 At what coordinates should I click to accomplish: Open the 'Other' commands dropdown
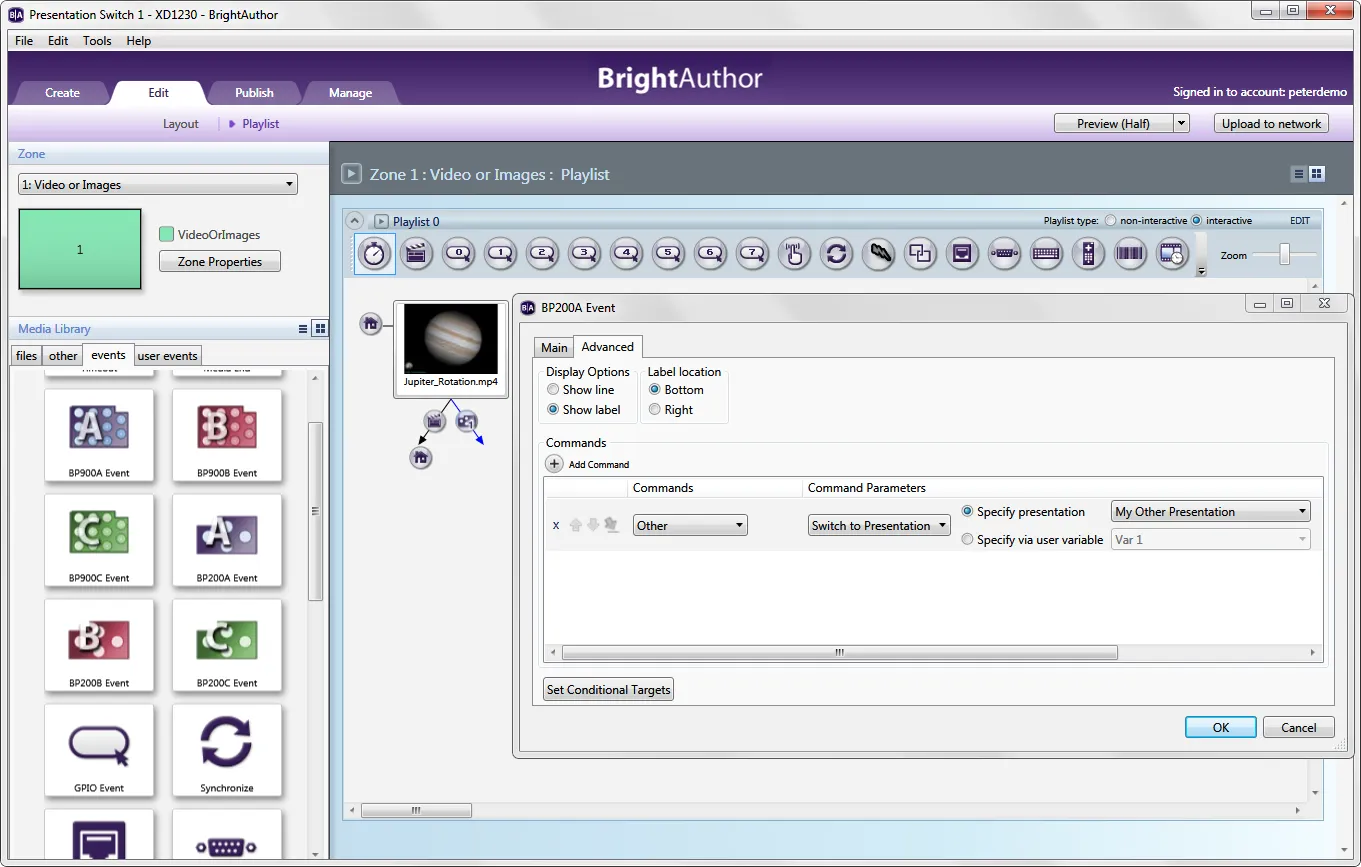(690, 526)
